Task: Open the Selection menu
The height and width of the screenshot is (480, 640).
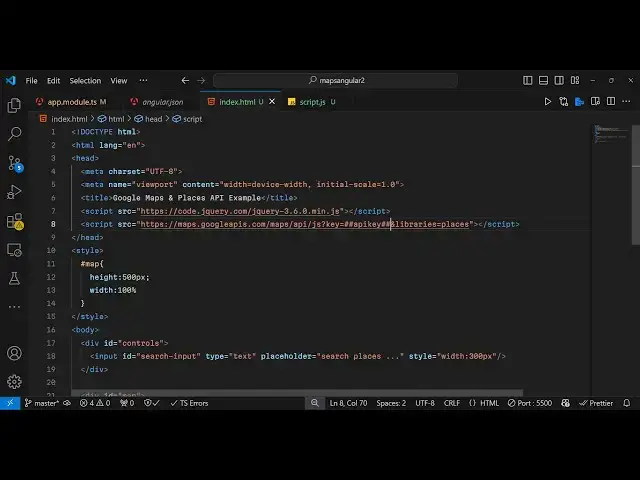Action: click(85, 81)
